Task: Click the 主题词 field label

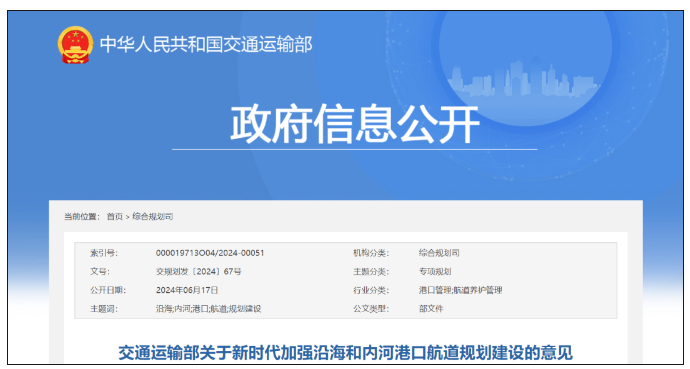Action: pos(104,309)
